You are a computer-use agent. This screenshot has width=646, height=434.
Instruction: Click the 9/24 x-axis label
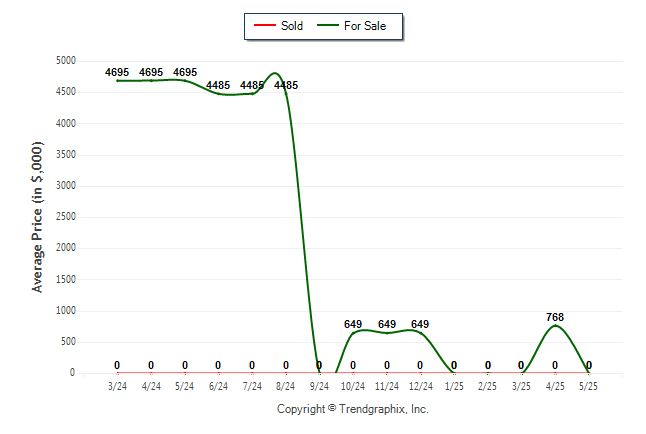click(x=319, y=386)
